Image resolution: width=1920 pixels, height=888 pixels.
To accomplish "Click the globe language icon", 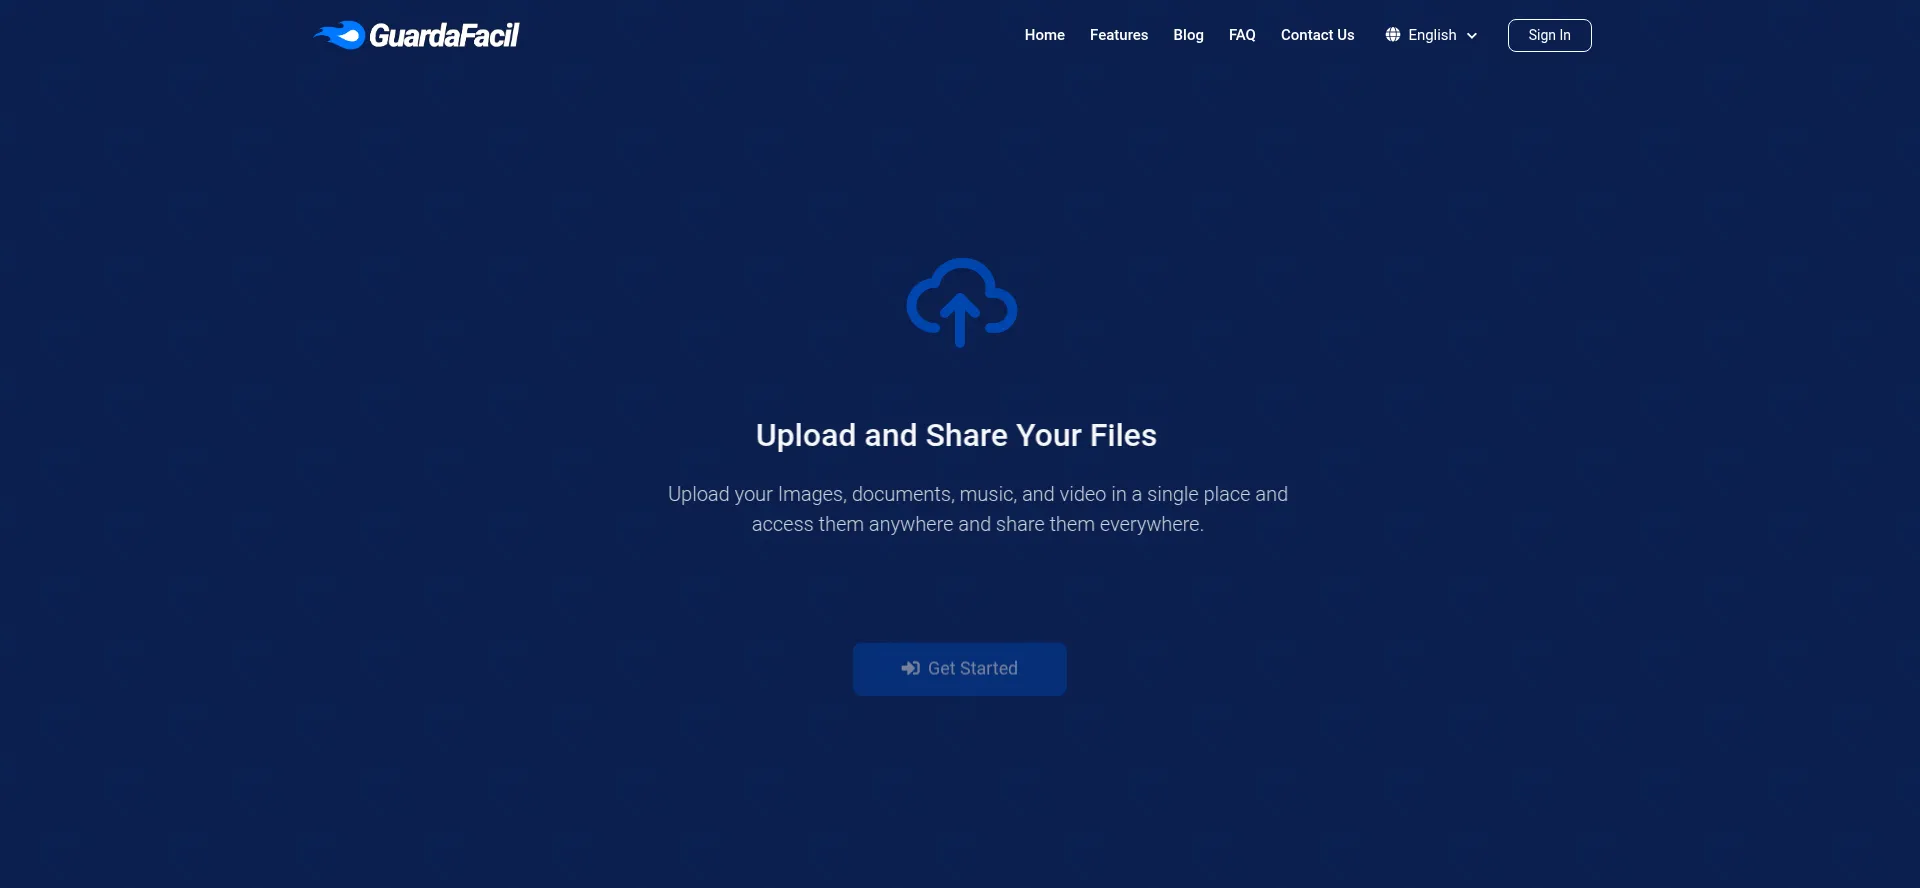I will [1392, 35].
